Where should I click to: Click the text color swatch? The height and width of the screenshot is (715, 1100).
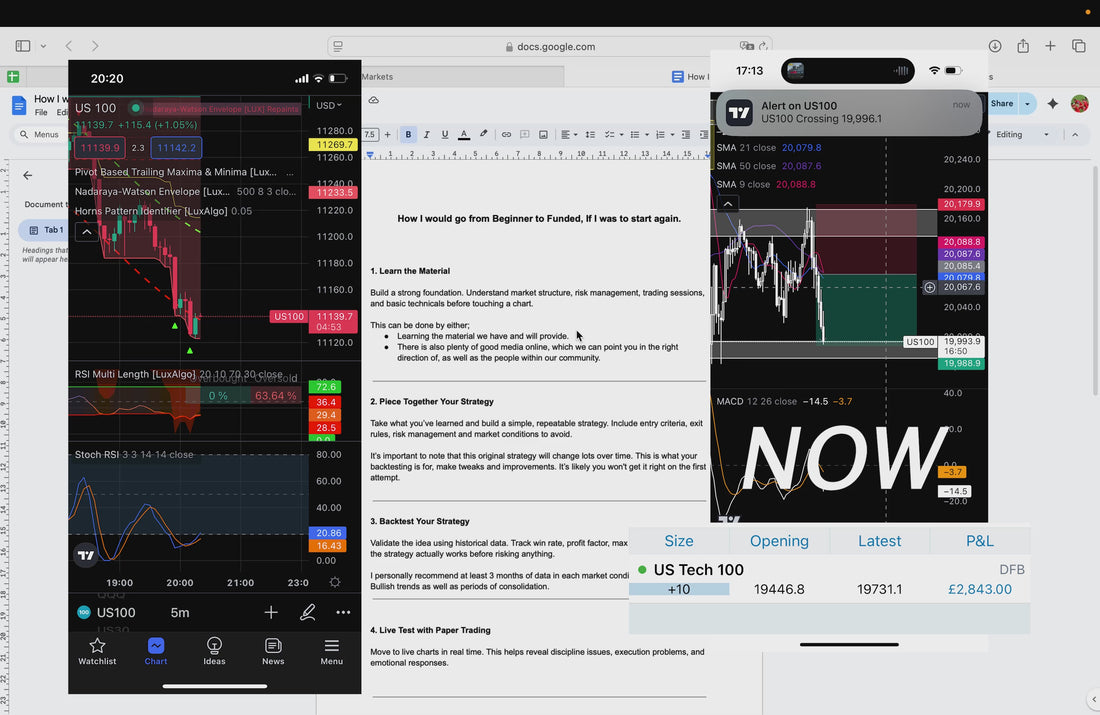pyautogui.click(x=464, y=134)
